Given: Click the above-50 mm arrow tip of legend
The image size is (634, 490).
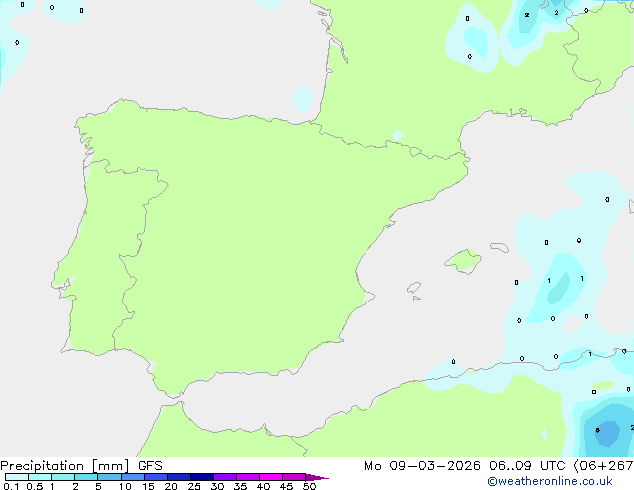Looking at the screenshot, I should [317, 477].
